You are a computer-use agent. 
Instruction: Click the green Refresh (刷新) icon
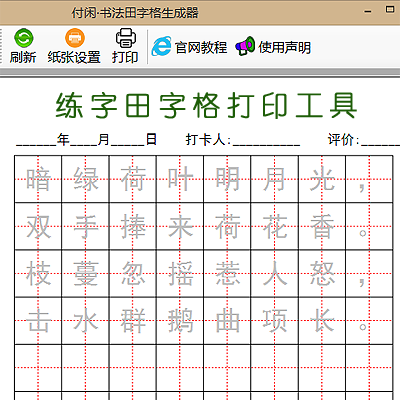(x=23, y=38)
